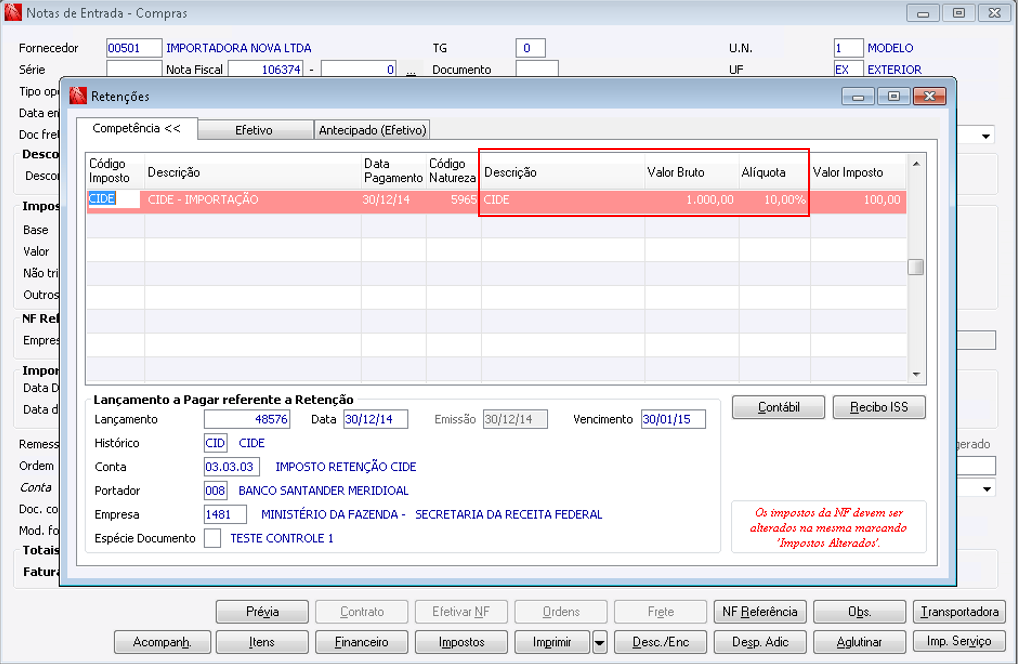Click the Imprimir button

pyautogui.click(x=552, y=642)
